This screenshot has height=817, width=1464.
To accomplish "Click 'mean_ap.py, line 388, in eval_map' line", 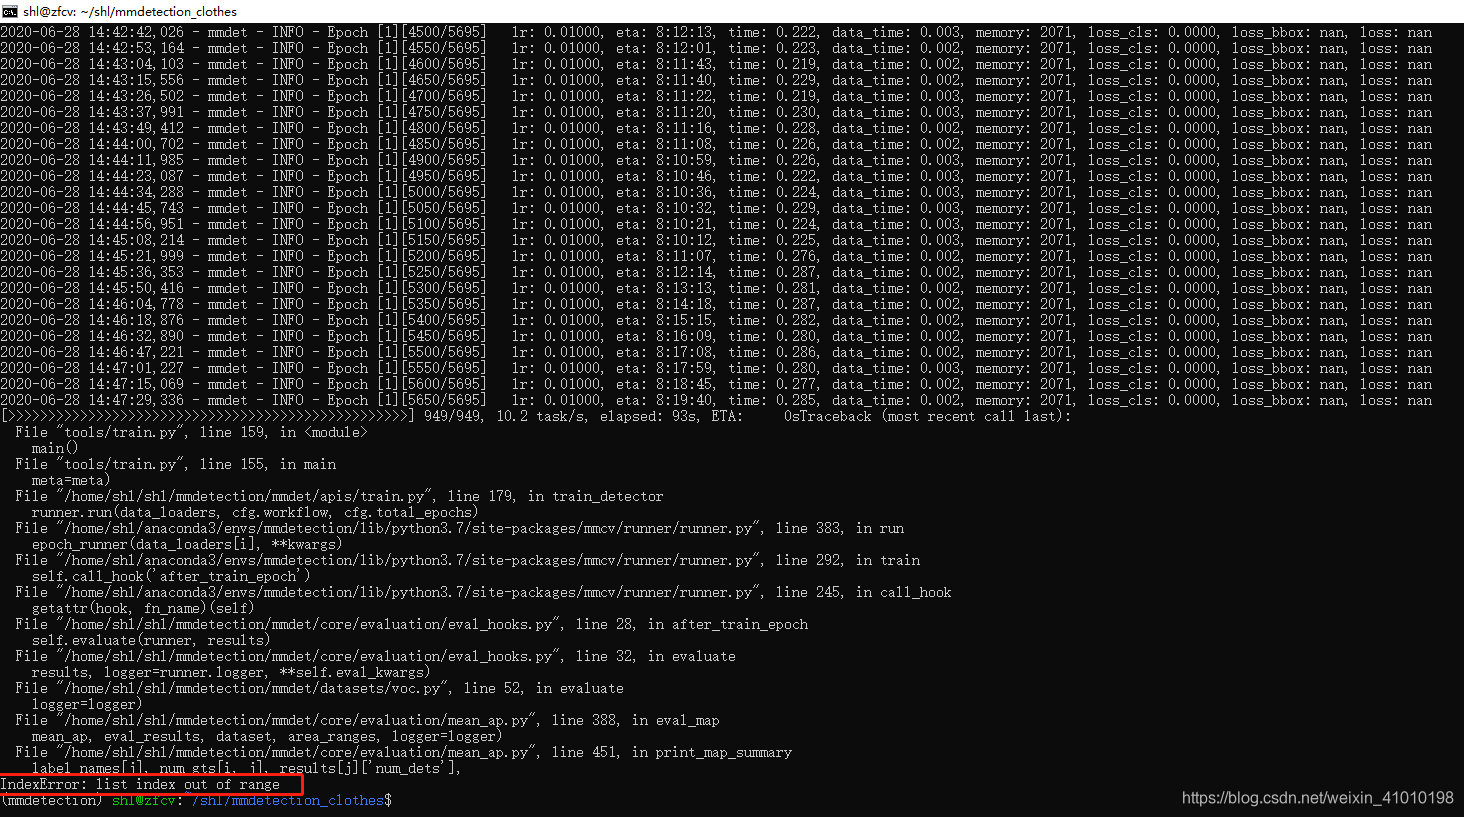I will [x=367, y=720].
